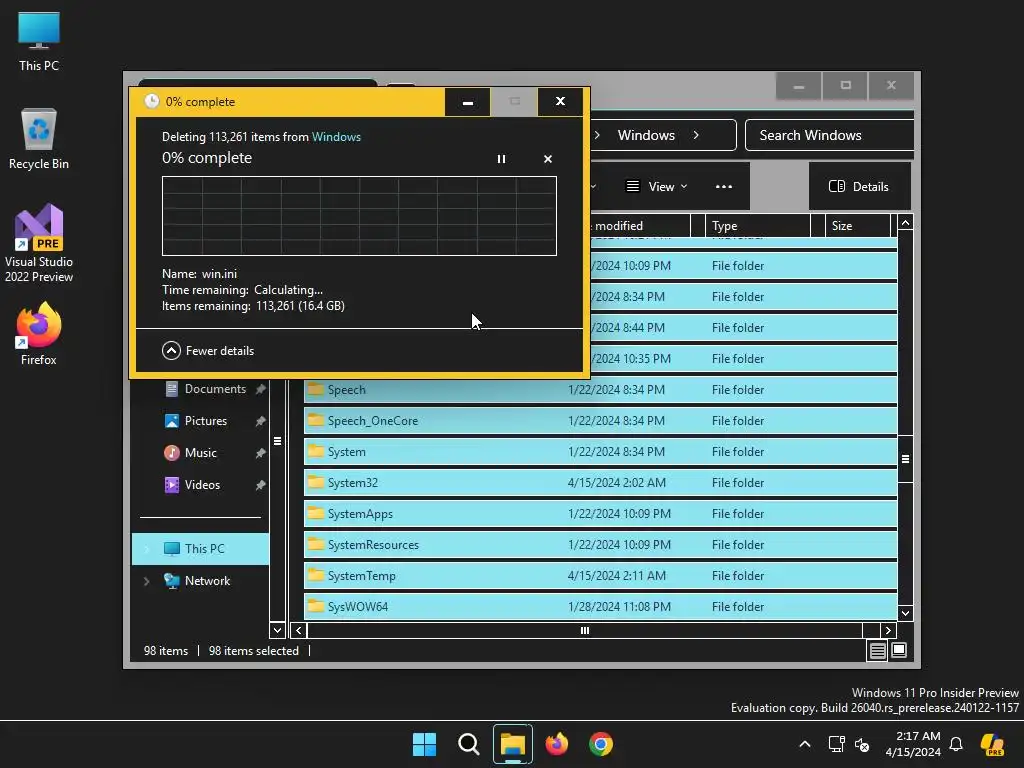Pause the delete operation
This screenshot has width=1024, height=768.
click(x=501, y=159)
